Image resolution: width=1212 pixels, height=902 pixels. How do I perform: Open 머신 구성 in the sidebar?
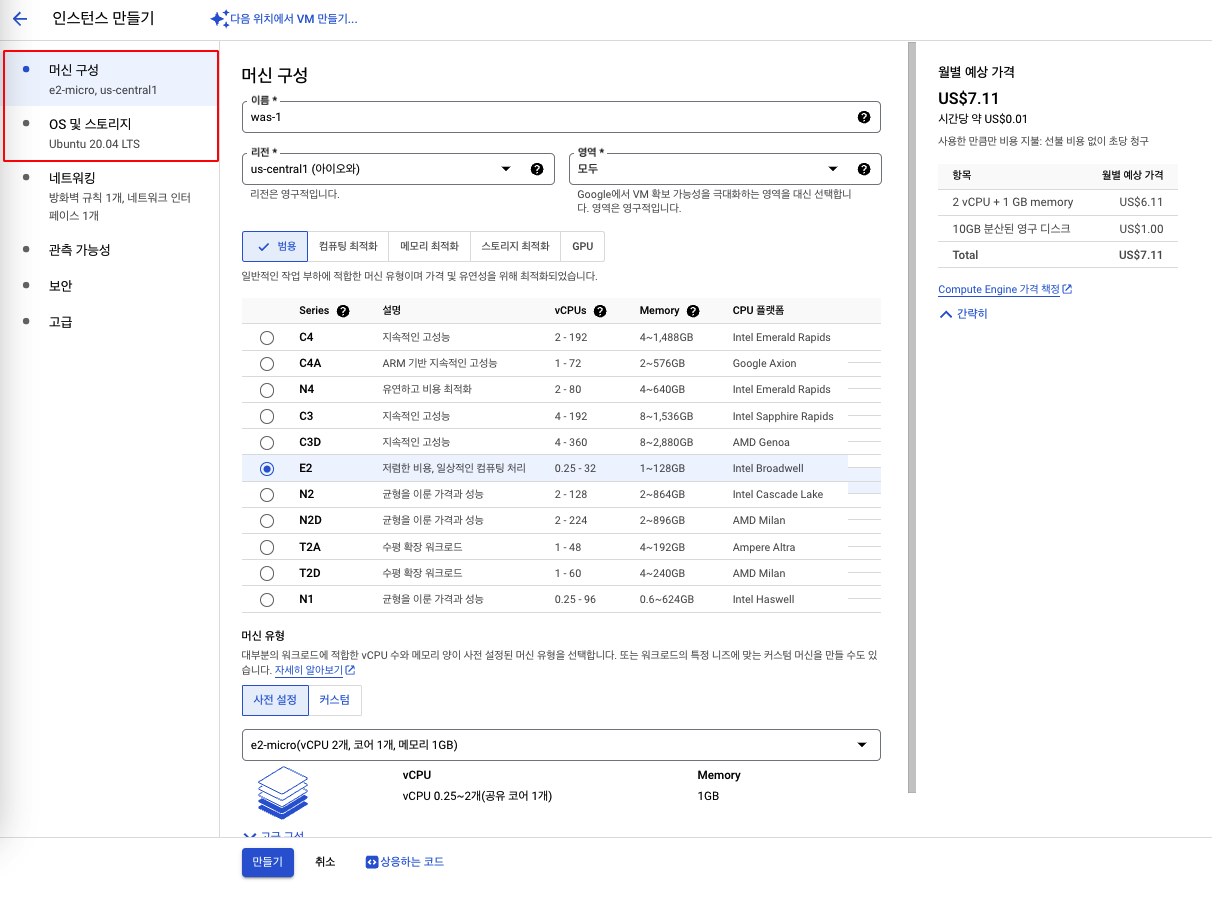[x=110, y=79]
